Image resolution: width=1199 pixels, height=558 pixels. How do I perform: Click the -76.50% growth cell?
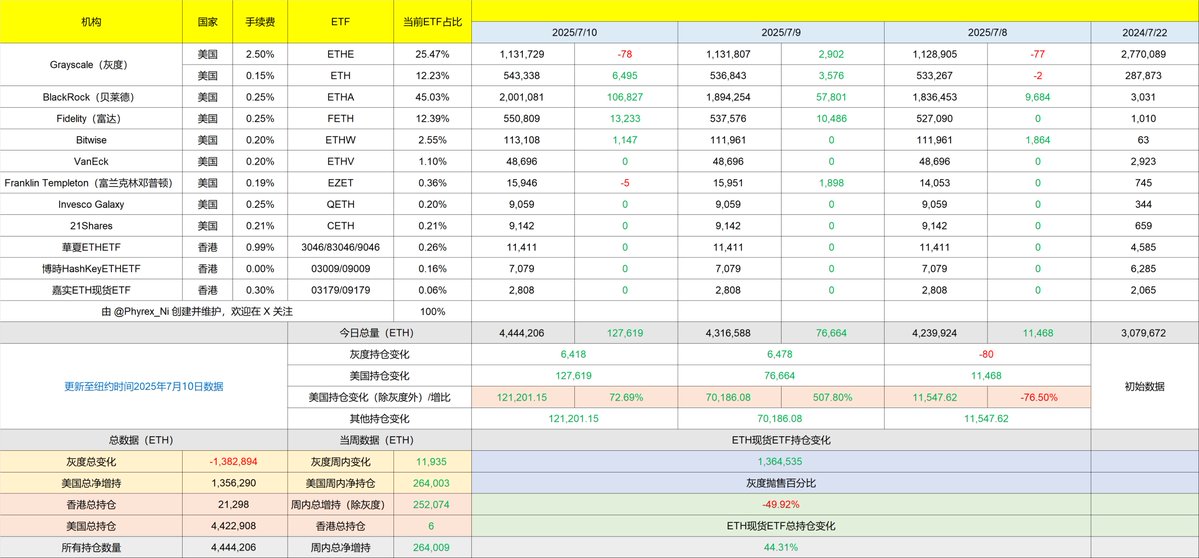pos(1039,397)
